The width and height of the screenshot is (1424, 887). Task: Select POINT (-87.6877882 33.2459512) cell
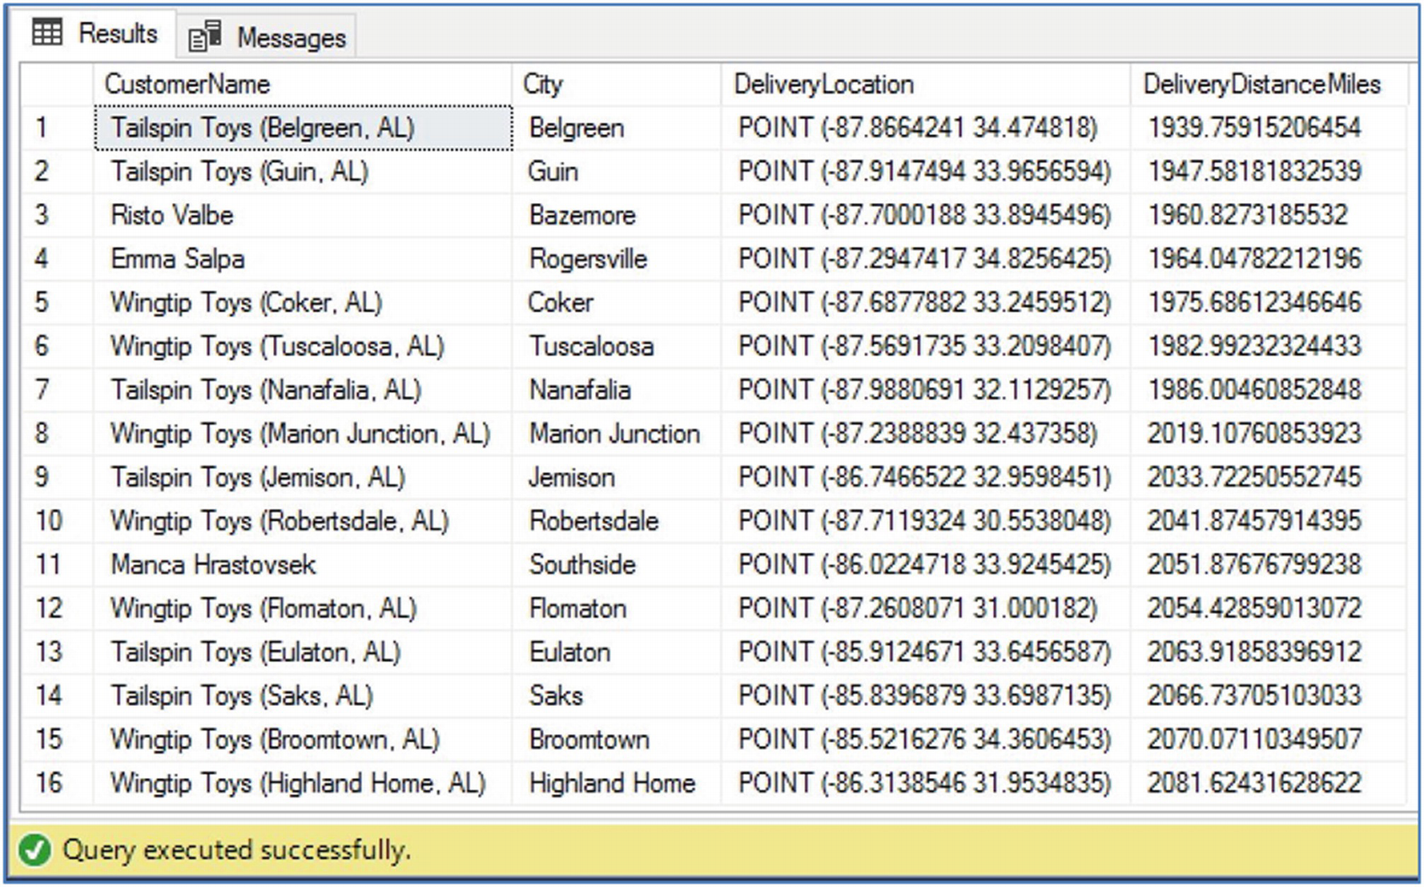click(x=926, y=303)
